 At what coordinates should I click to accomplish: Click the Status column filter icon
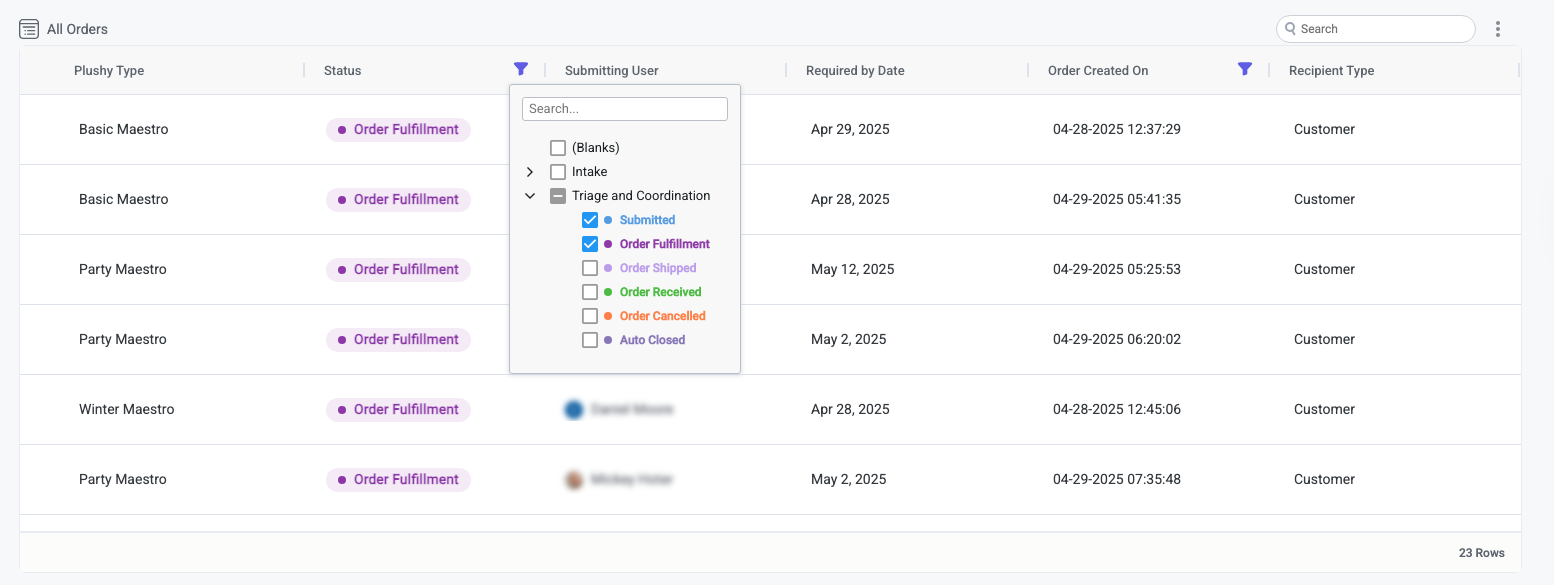(520, 69)
